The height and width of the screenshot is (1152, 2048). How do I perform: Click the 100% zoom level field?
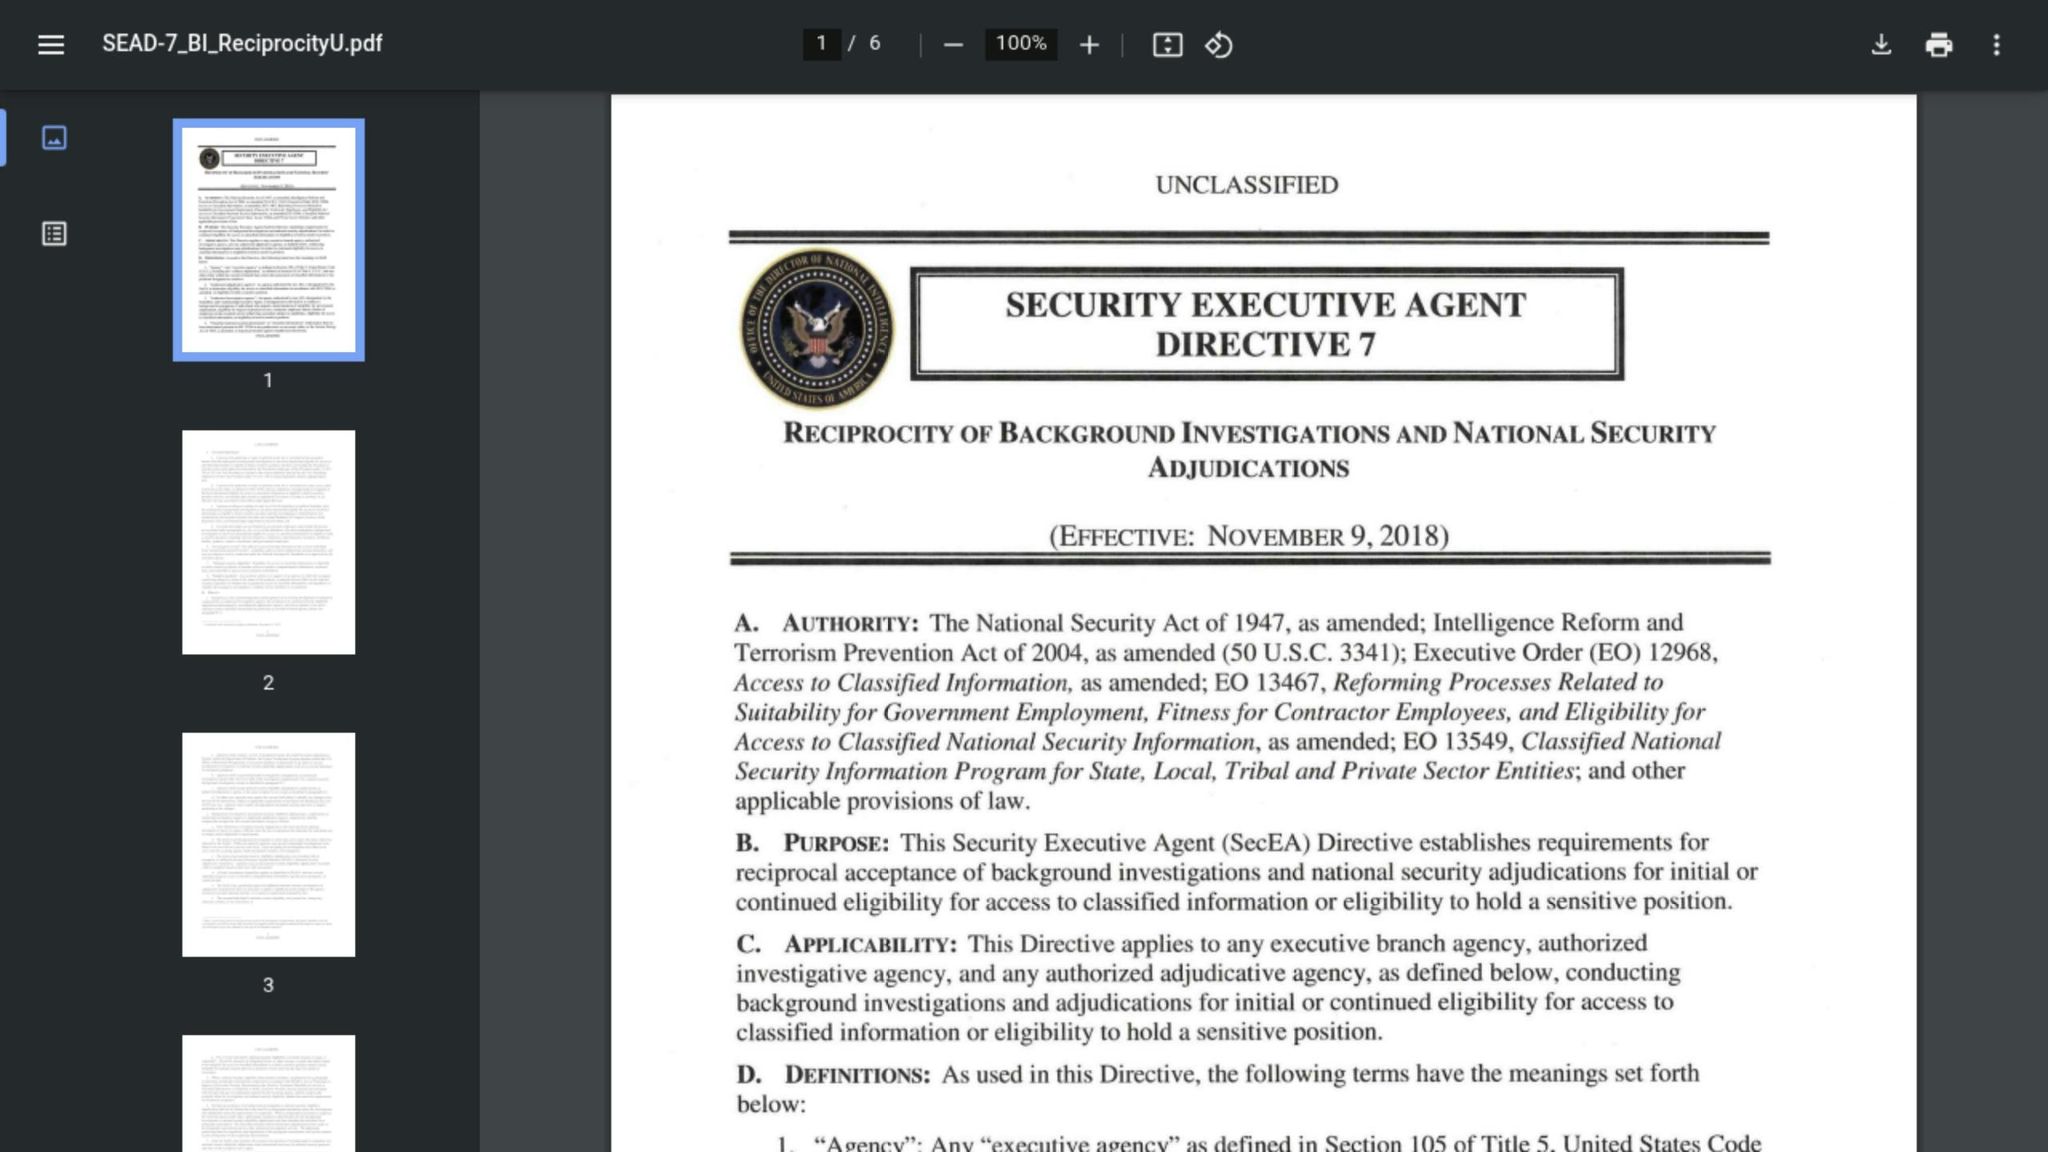point(1020,43)
